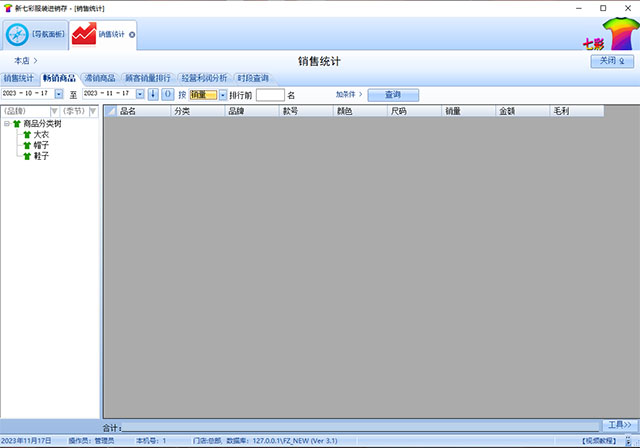
Task: Open the start date dropdown
Action: point(59,94)
